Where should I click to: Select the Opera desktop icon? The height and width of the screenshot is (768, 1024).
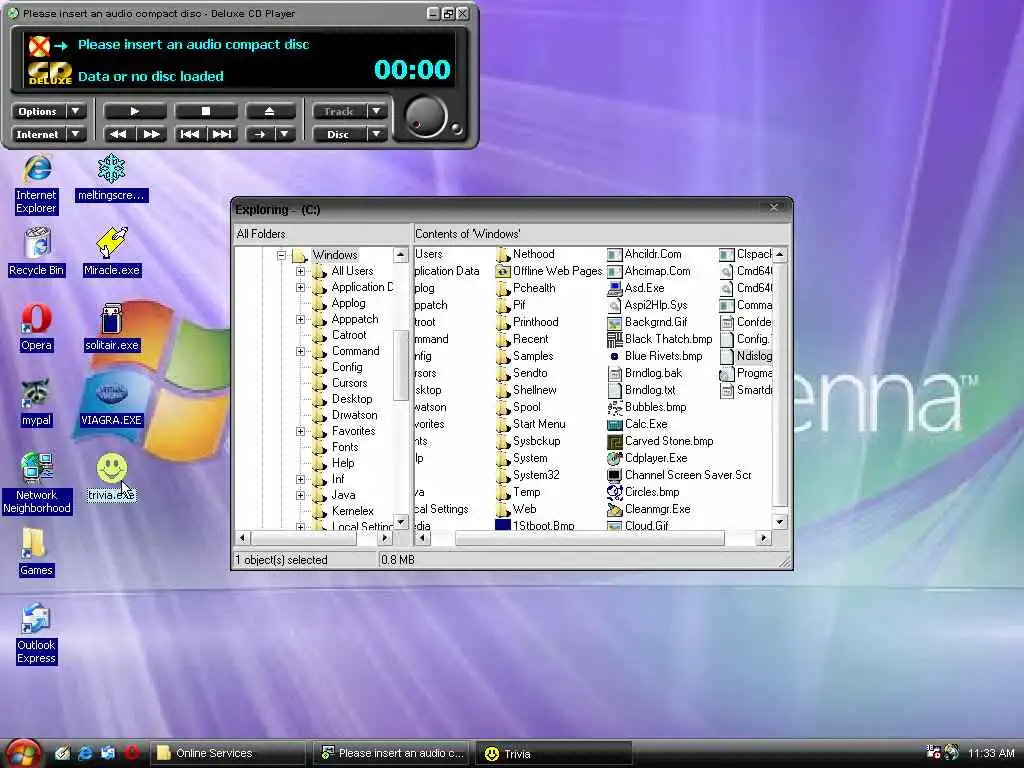click(x=37, y=328)
